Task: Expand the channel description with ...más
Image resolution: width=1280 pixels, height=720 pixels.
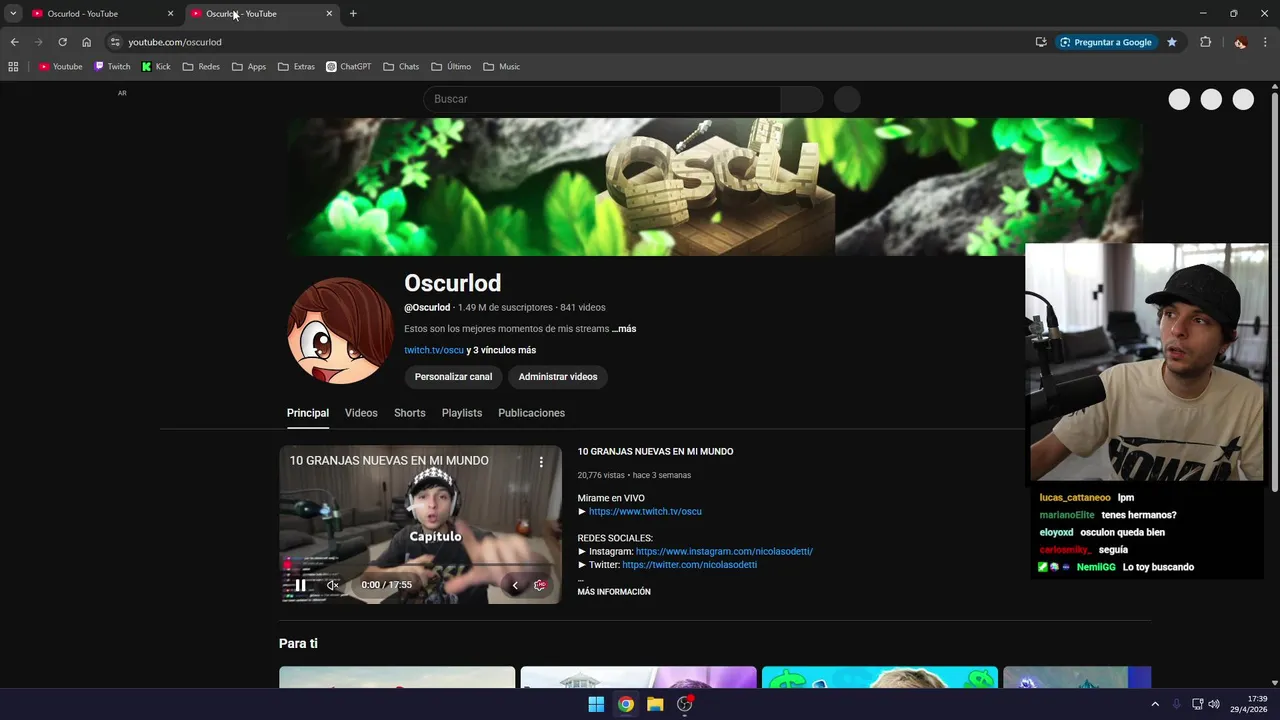Action: (624, 329)
